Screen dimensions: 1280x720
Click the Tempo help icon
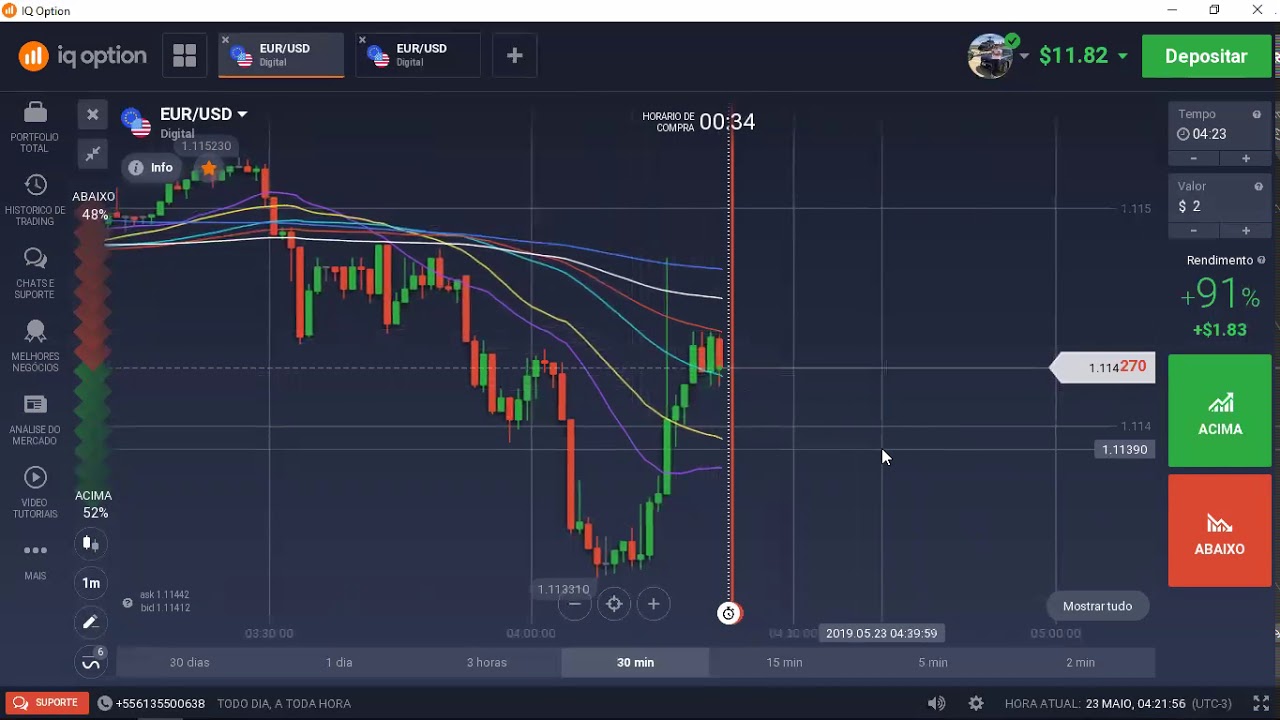1257,115
